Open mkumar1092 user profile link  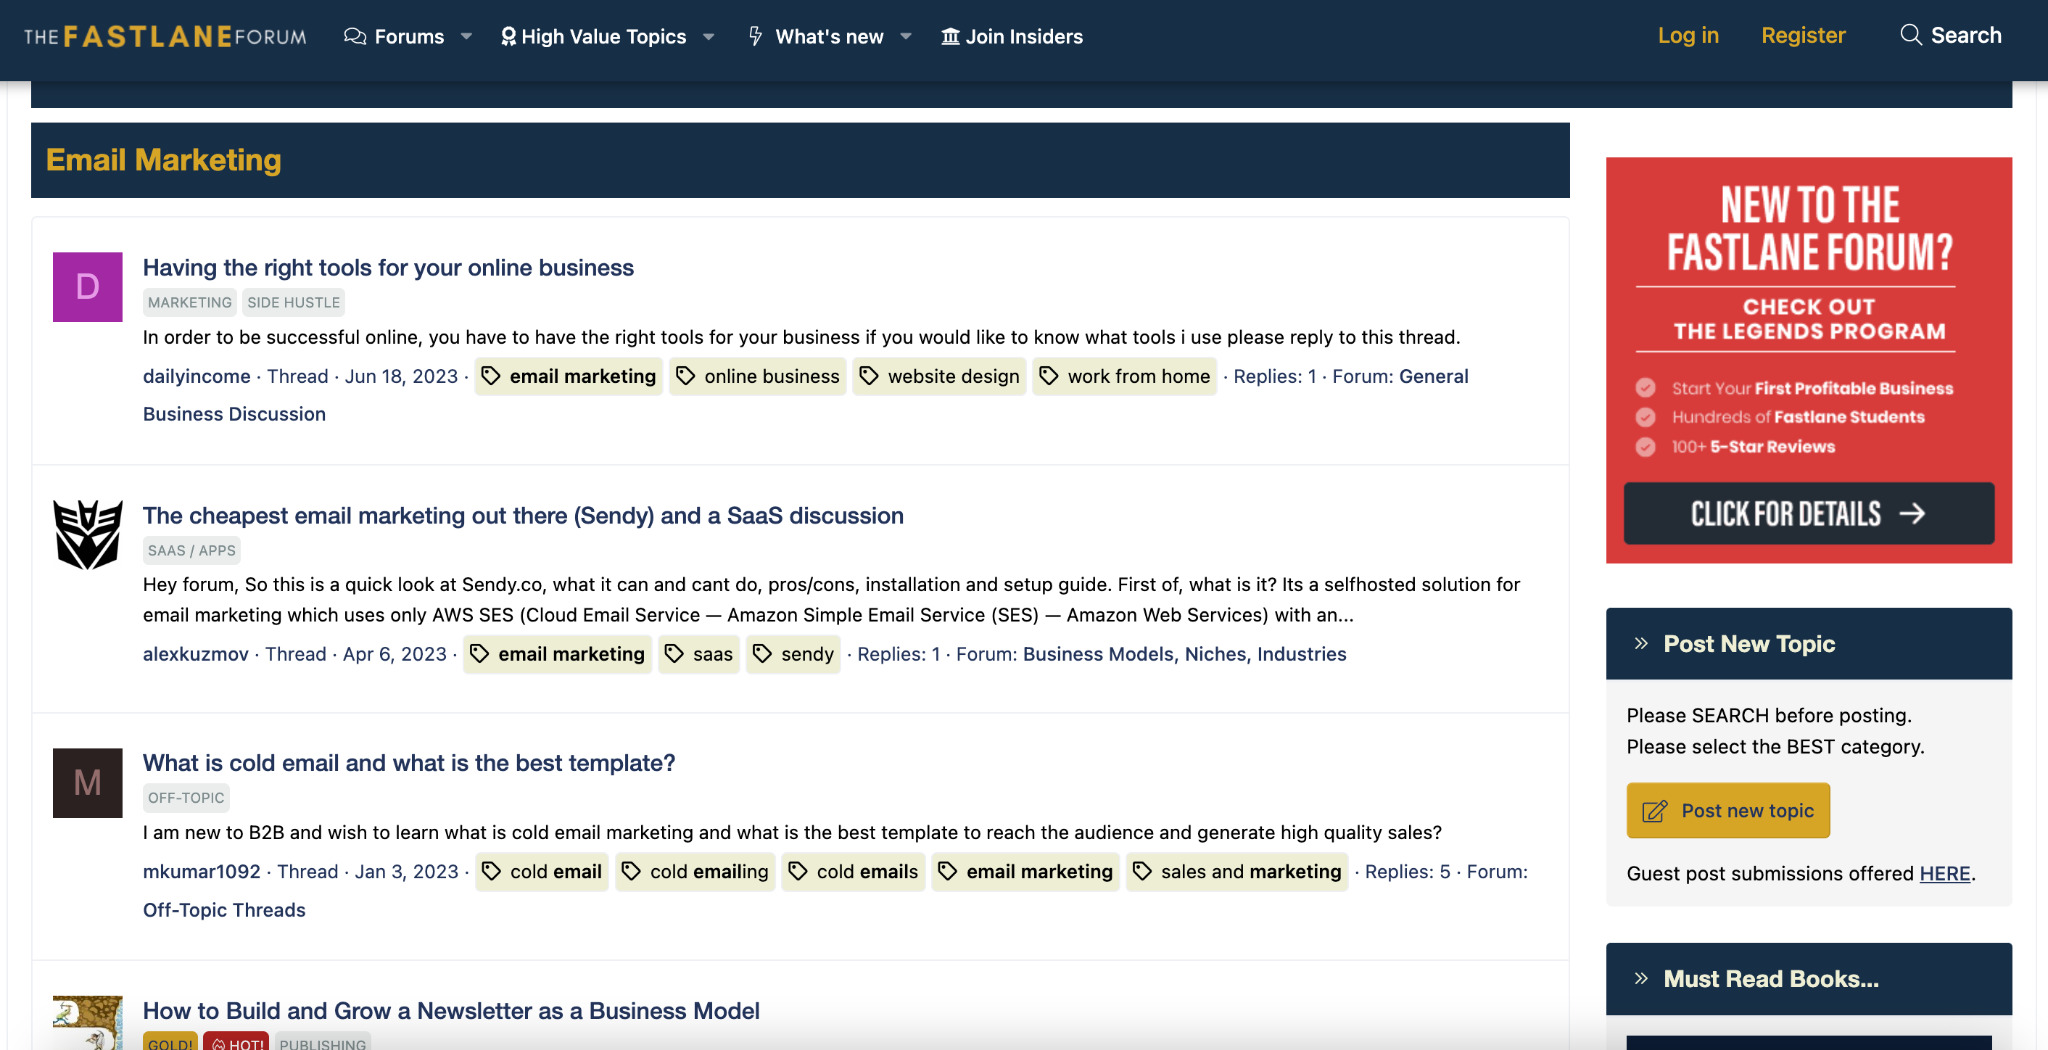tap(202, 872)
